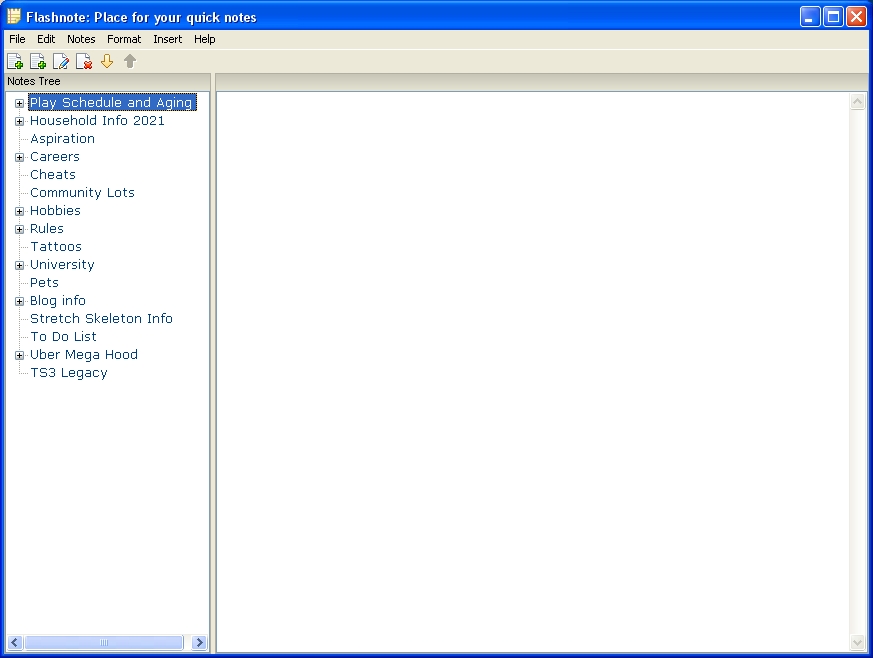Viewport: 873px width, 658px height.
Task: Select the Tattoos note
Action: click(56, 247)
